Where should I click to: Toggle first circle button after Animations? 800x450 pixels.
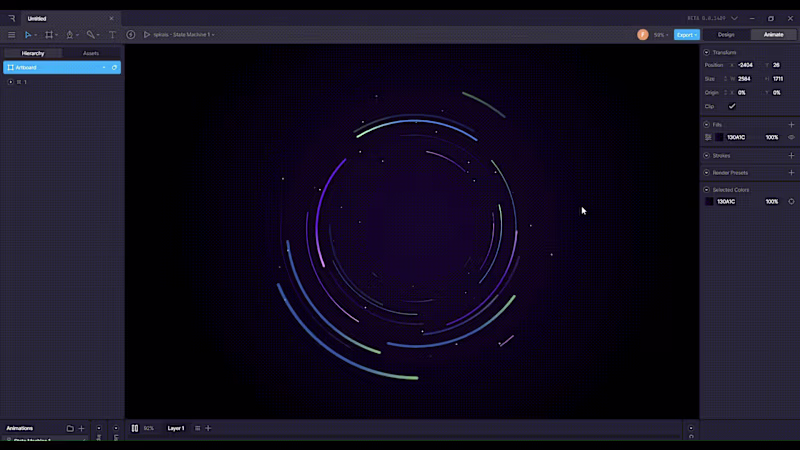pos(99,429)
